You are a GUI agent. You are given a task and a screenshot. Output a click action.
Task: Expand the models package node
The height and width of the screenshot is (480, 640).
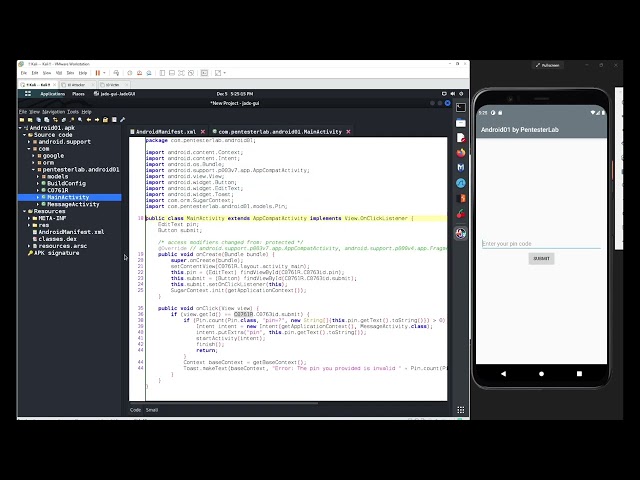pyautogui.click(x=38, y=176)
